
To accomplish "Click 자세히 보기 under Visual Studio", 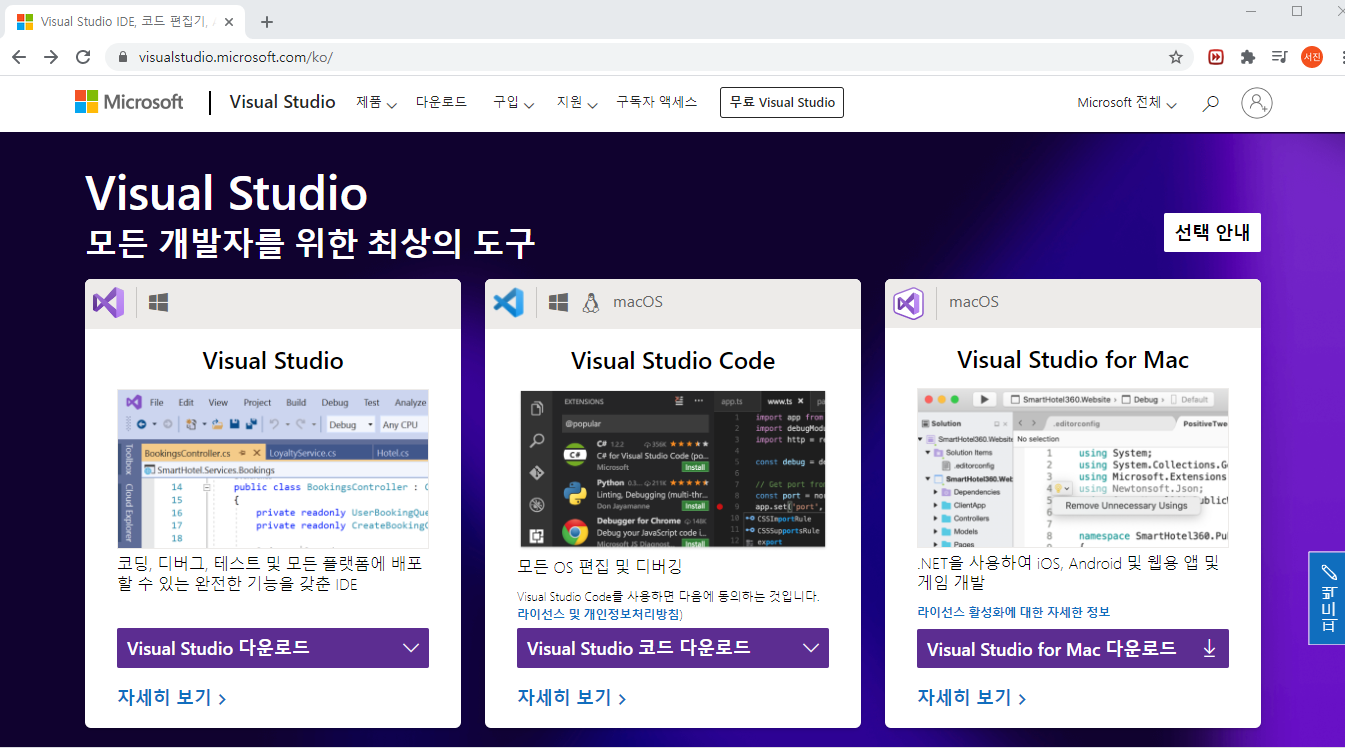I will tap(172, 698).
